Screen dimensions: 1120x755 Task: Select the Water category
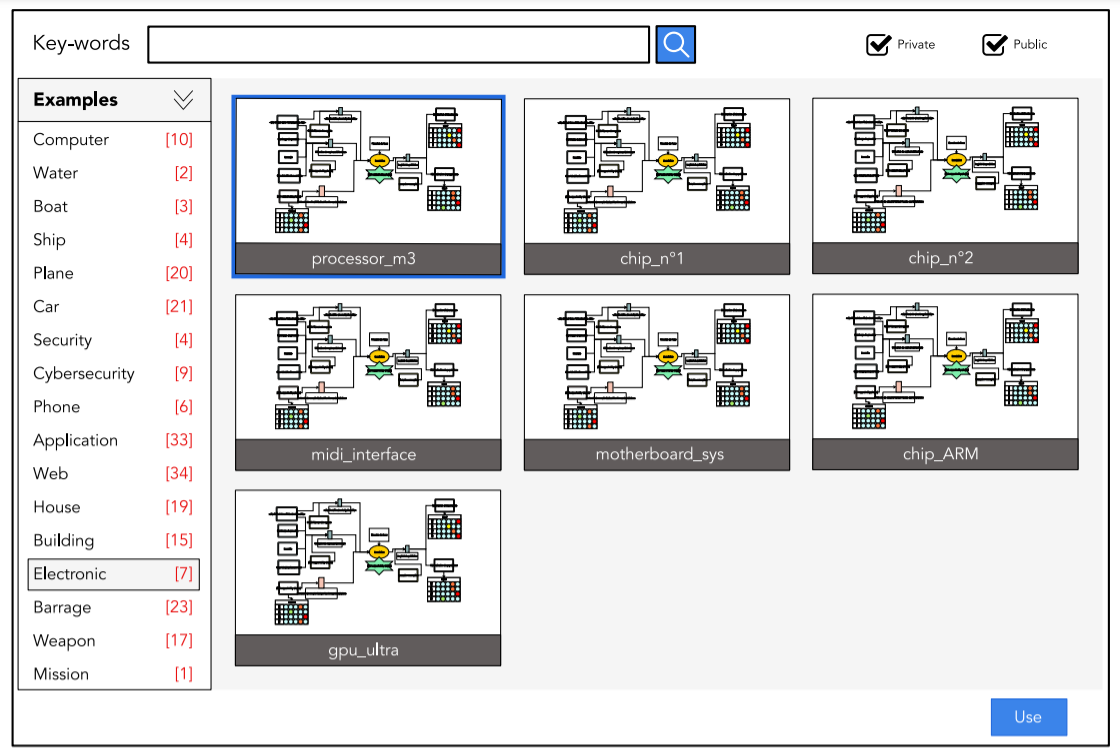pos(114,173)
